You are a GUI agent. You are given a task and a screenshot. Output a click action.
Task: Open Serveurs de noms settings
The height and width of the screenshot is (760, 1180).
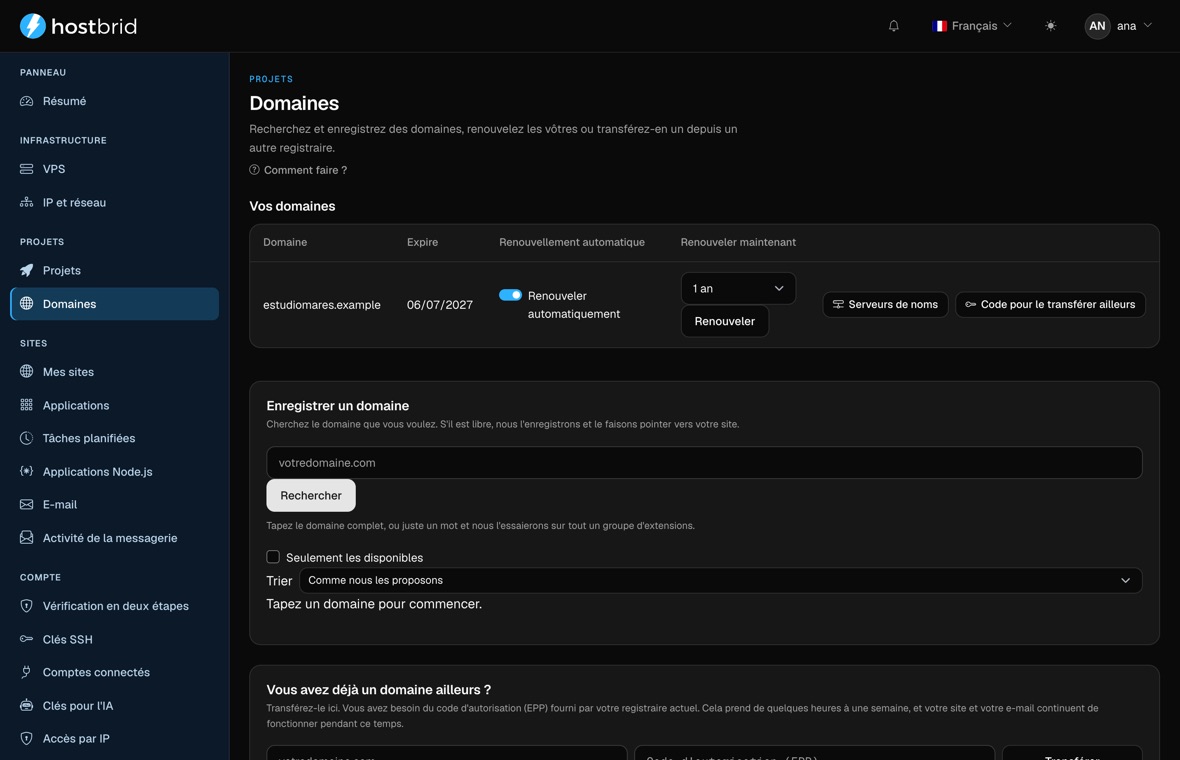(885, 304)
